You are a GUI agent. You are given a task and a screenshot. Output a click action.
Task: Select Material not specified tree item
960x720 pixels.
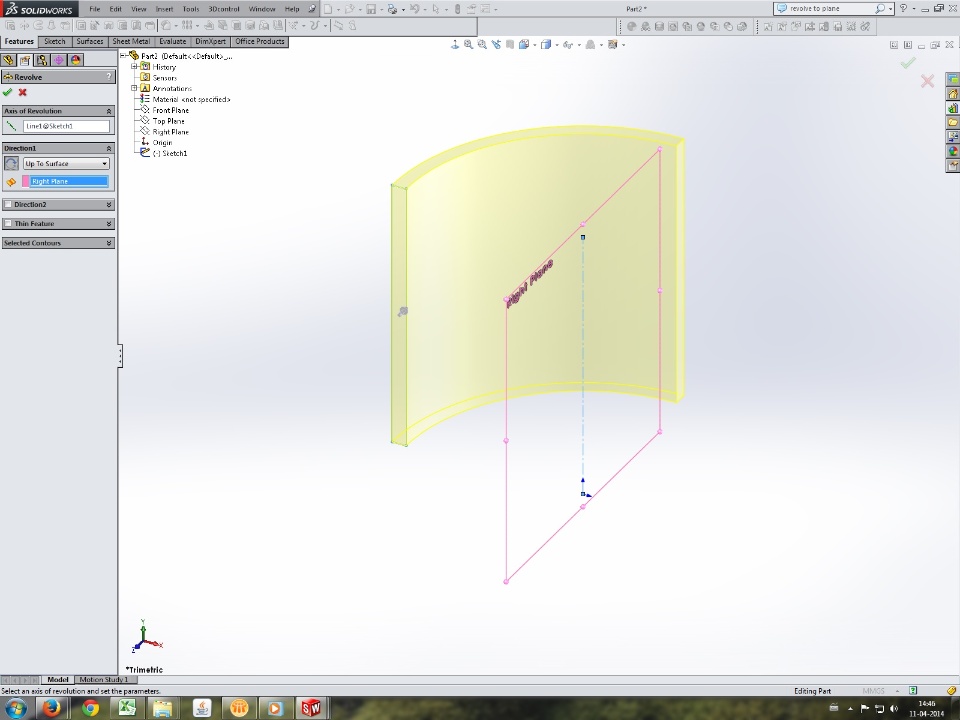191,99
